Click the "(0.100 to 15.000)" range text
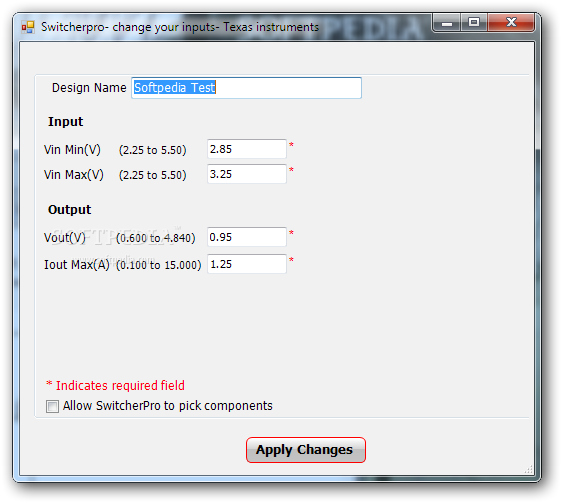 click(158, 265)
